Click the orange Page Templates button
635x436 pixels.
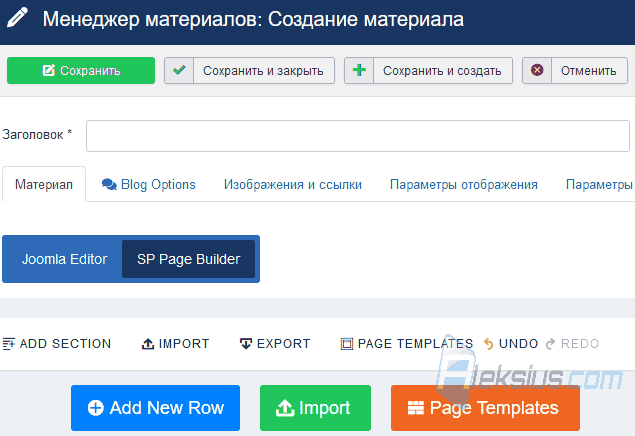(x=485, y=408)
